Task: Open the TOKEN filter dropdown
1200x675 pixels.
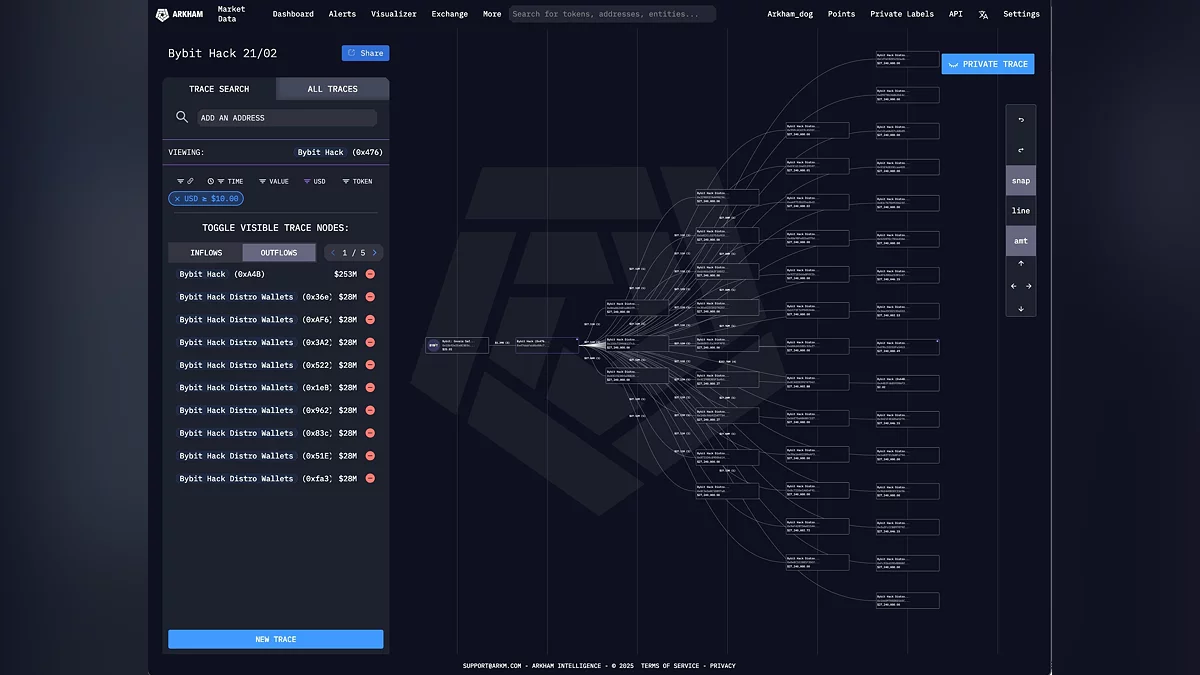Action: (x=357, y=181)
